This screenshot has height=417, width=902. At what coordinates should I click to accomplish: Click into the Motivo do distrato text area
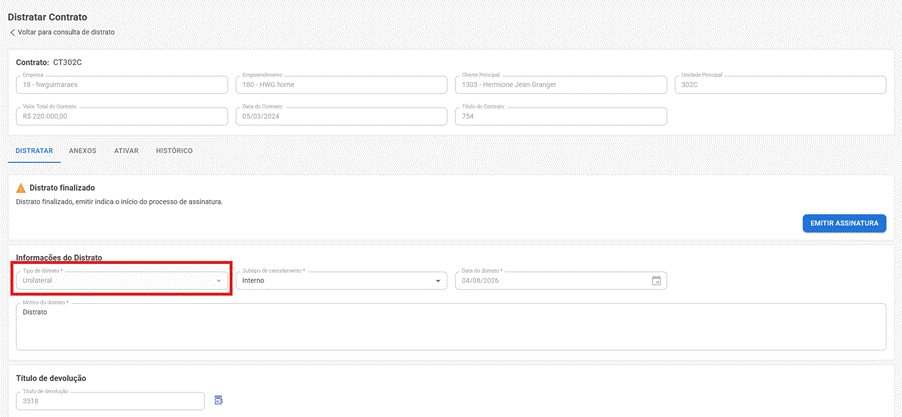[451, 327]
